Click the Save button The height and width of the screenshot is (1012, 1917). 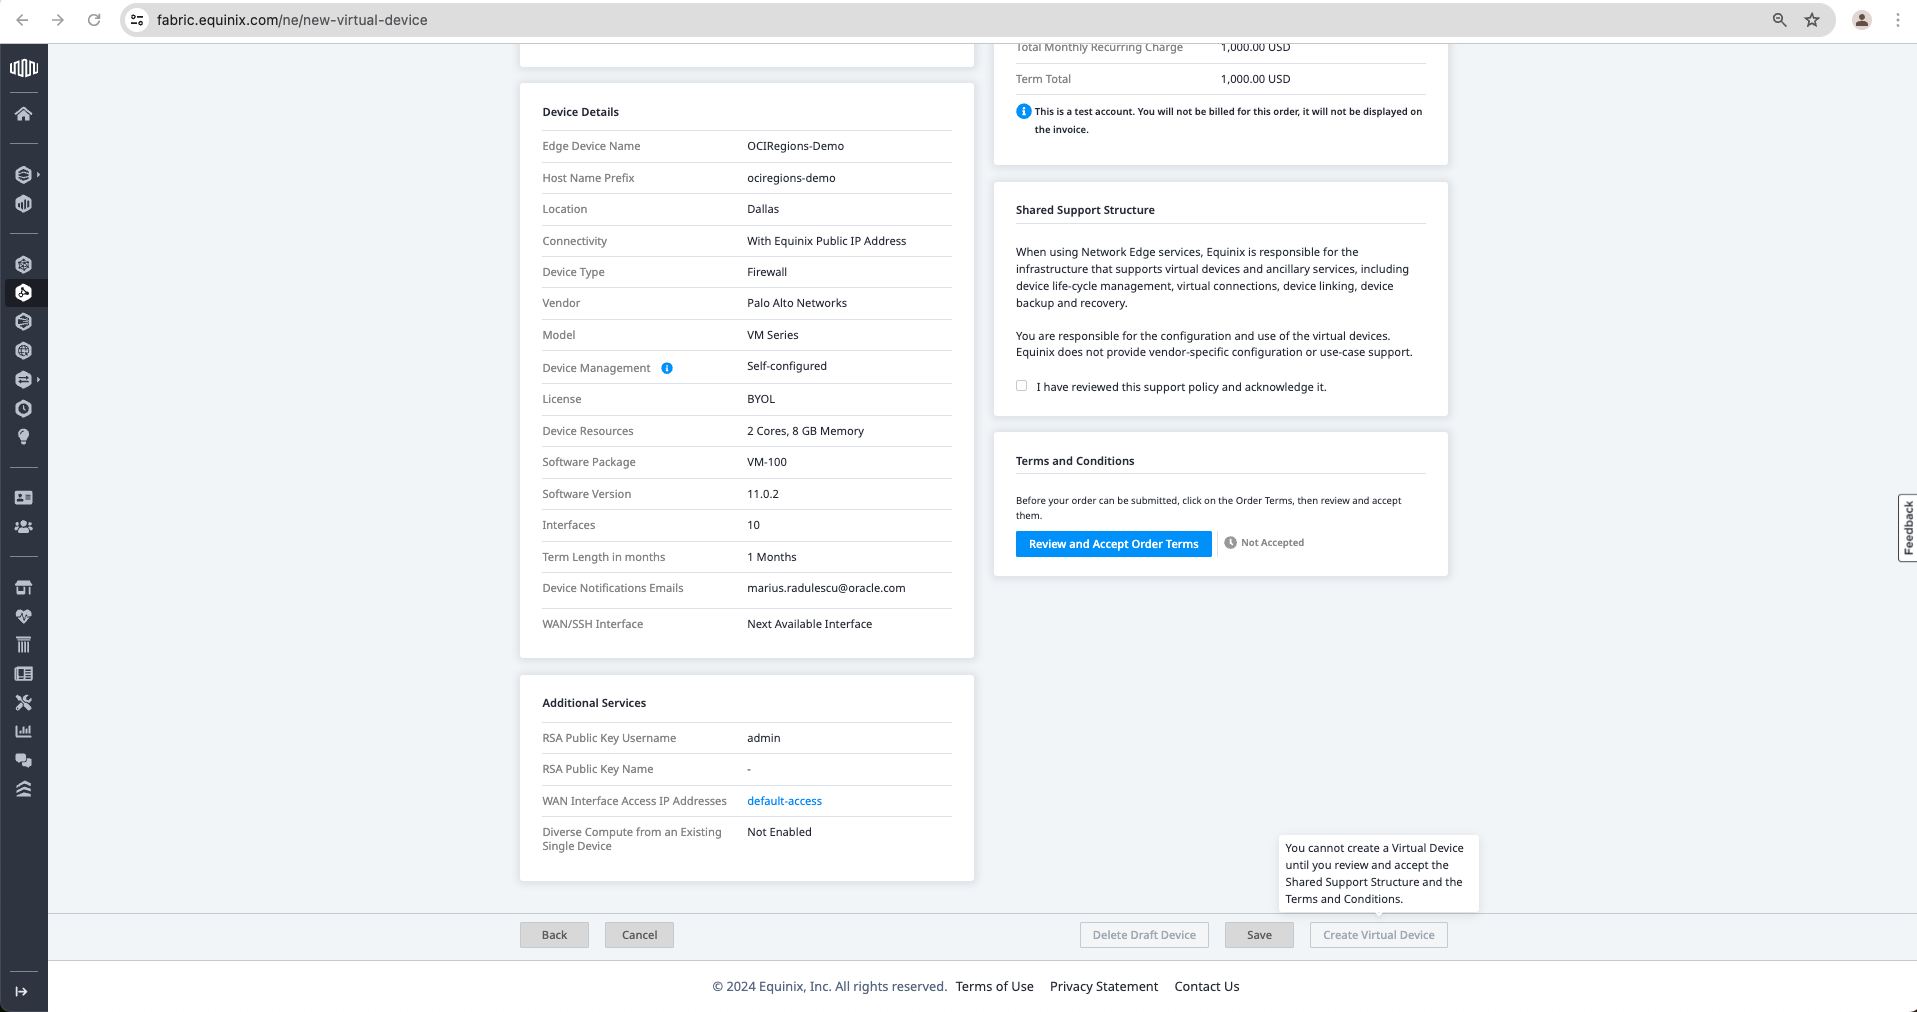coord(1259,935)
